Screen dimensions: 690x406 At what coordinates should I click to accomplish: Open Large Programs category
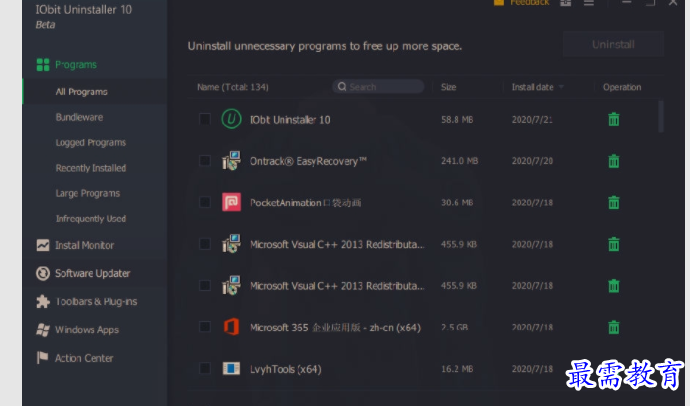pos(88,194)
